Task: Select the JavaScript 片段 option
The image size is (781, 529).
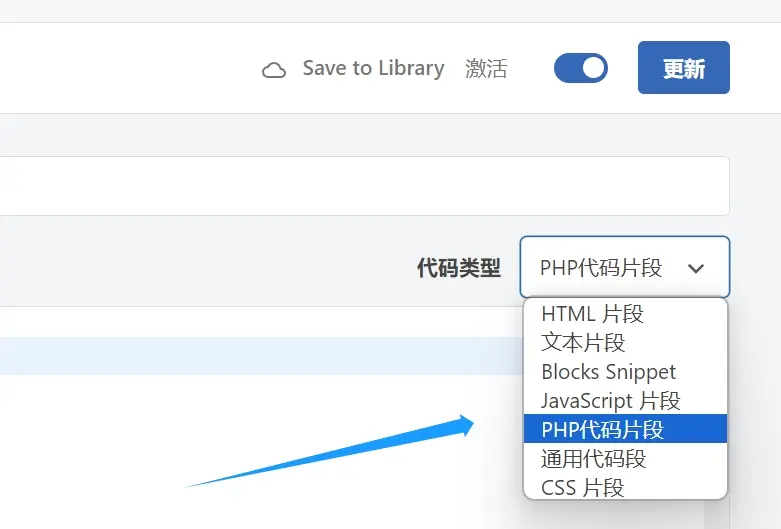Action: click(610, 400)
